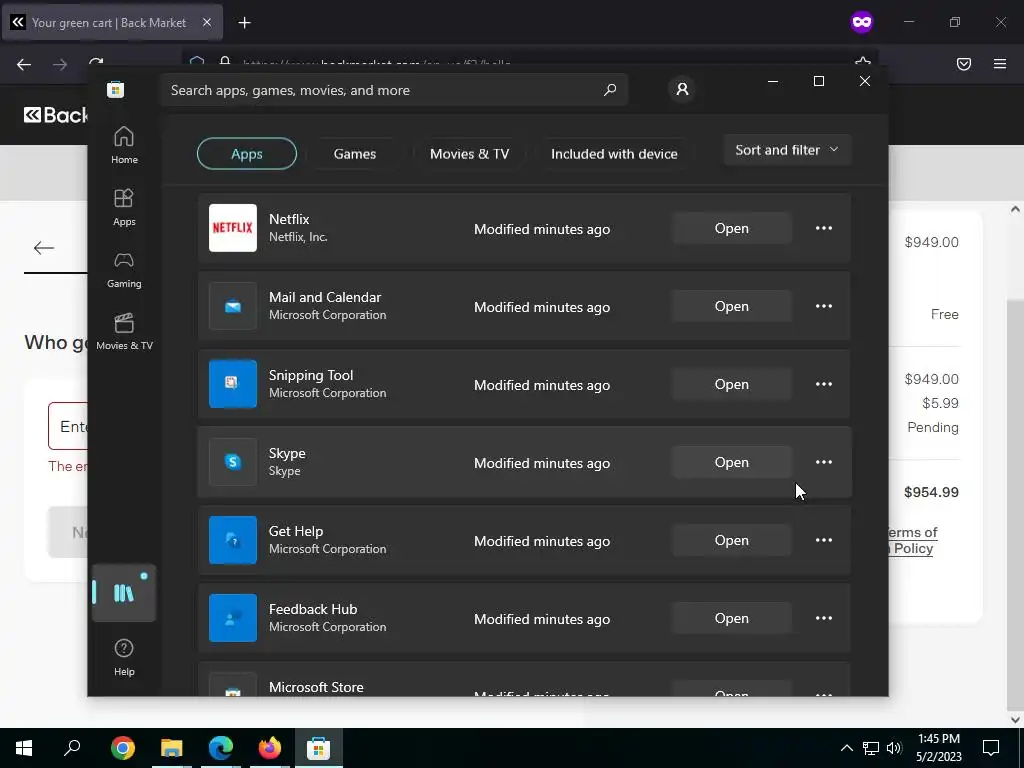This screenshot has width=1024, height=768.
Task: Open the Netflix app
Action: tap(731, 228)
